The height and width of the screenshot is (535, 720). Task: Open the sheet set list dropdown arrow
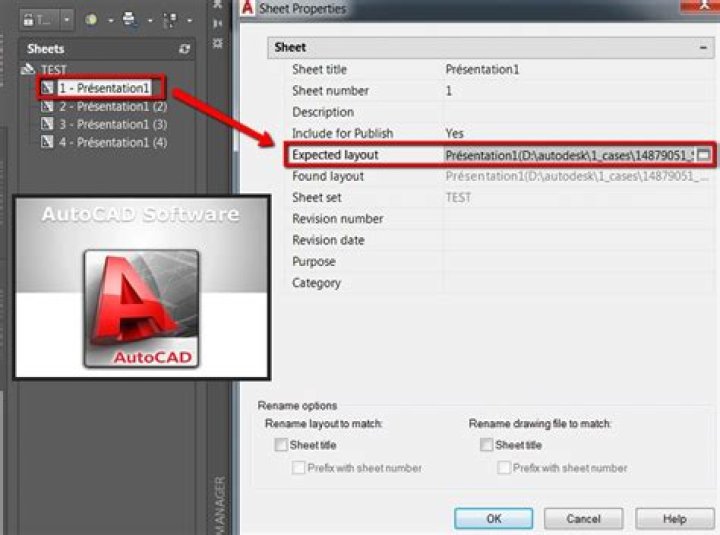(x=67, y=20)
